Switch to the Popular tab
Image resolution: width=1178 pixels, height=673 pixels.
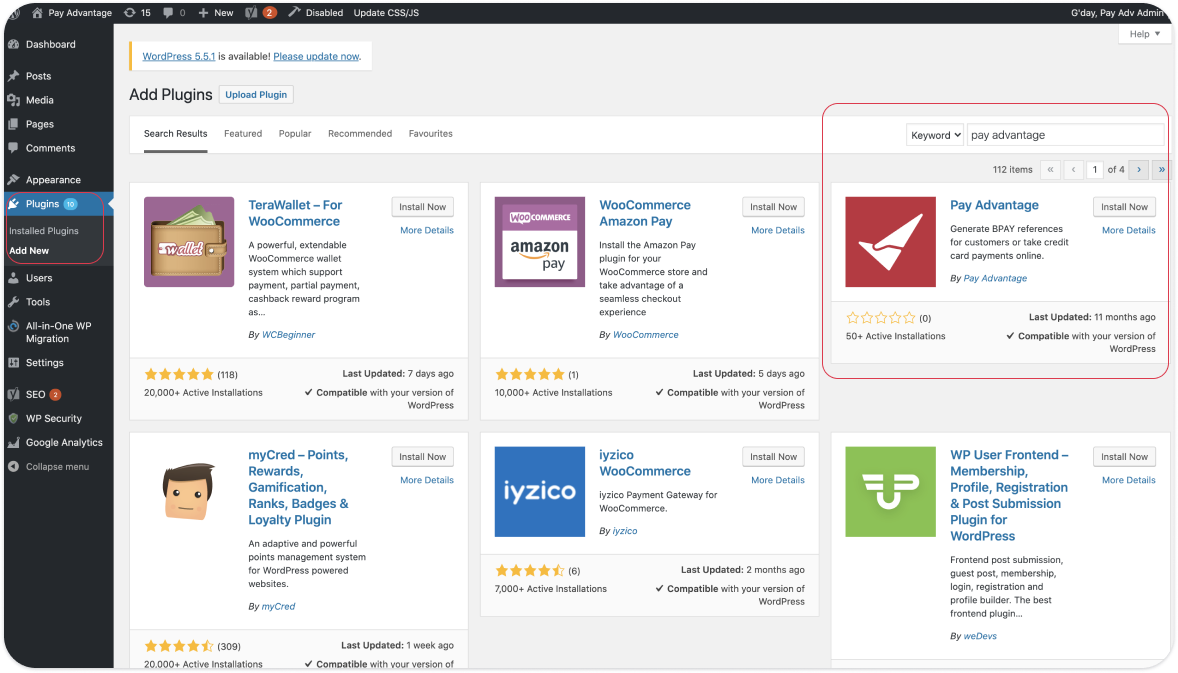coord(294,134)
